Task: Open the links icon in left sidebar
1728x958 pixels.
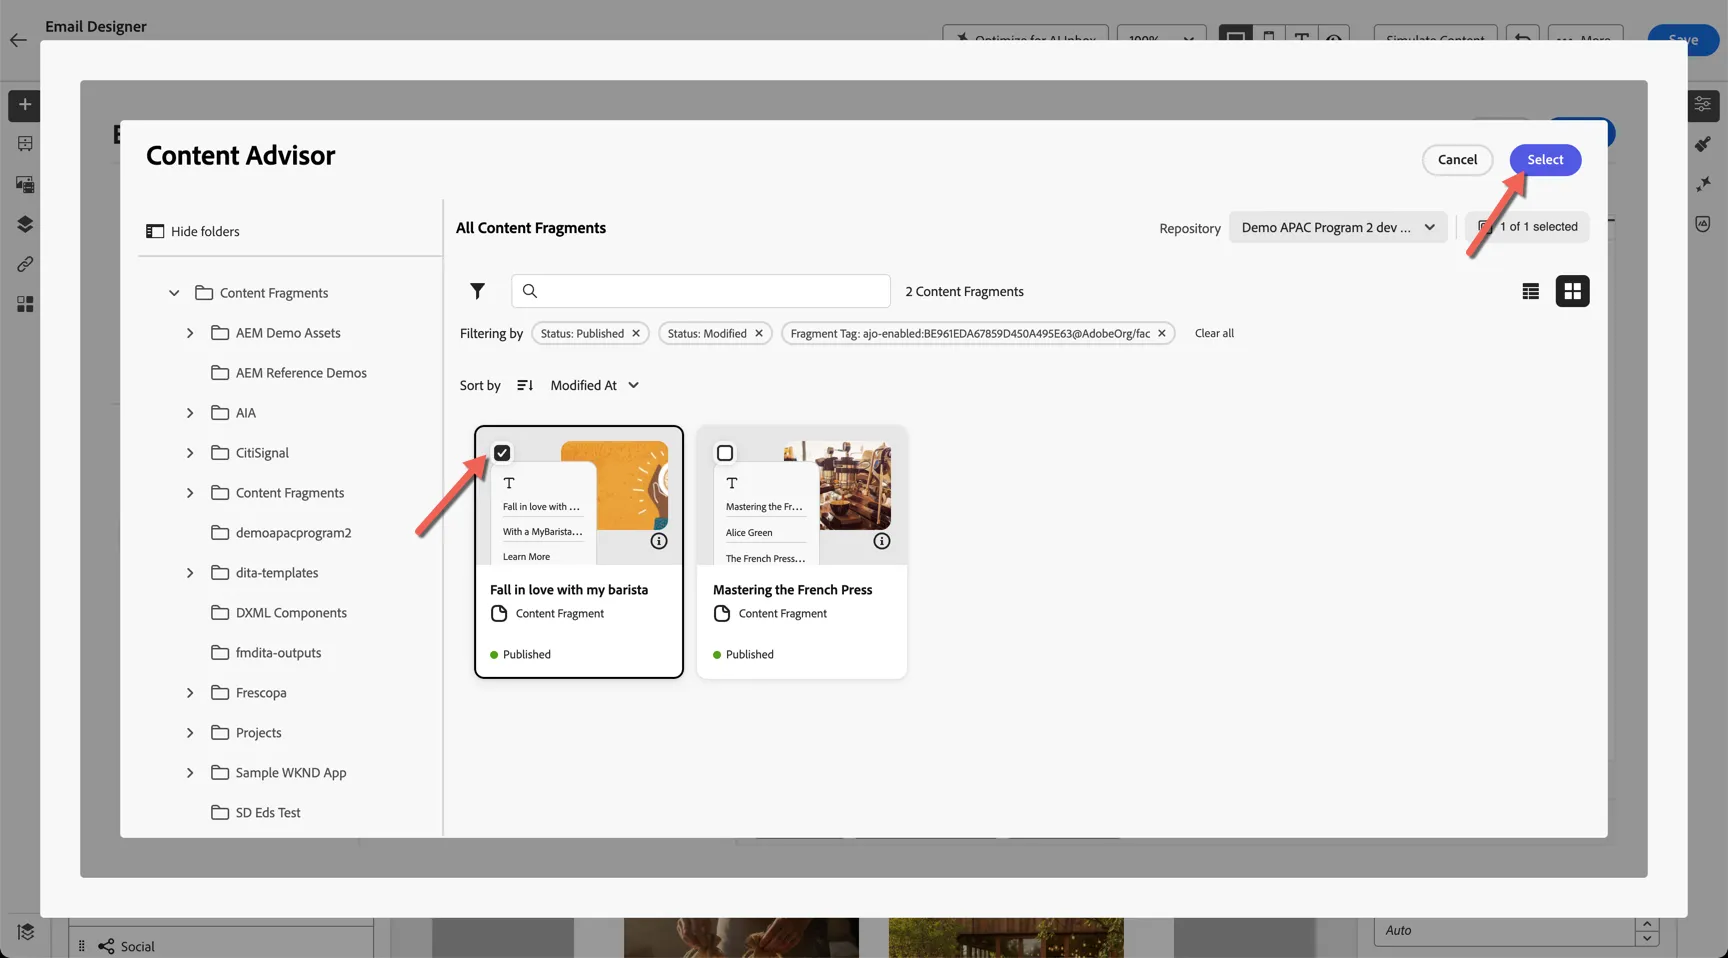Action: (x=25, y=264)
